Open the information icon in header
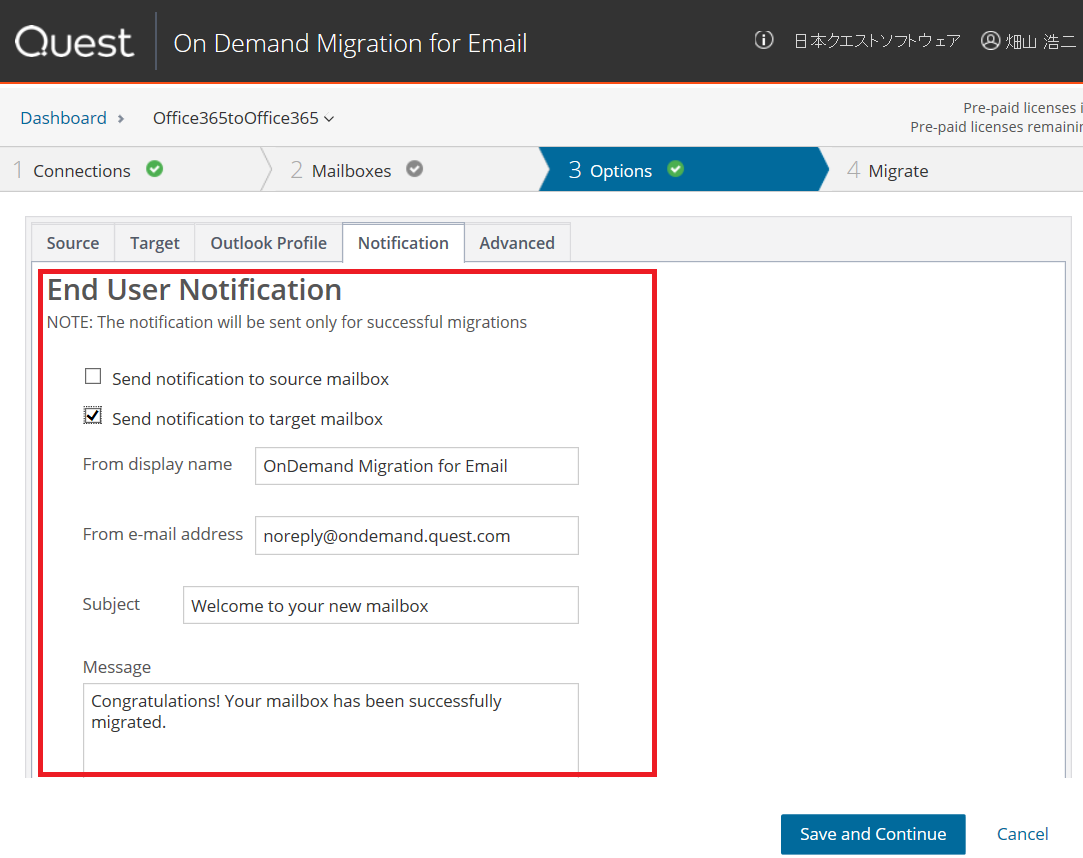Screen dimensions: 1083x858 coord(763,40)
